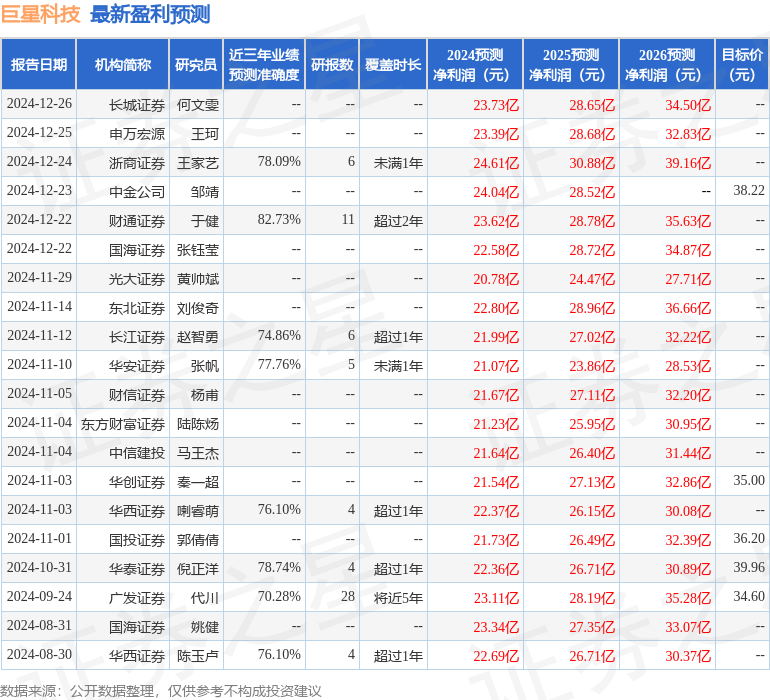Screen dimensions: 770x700
Task: Select the 覆盖时长 column header
Action: pos(393,64)
